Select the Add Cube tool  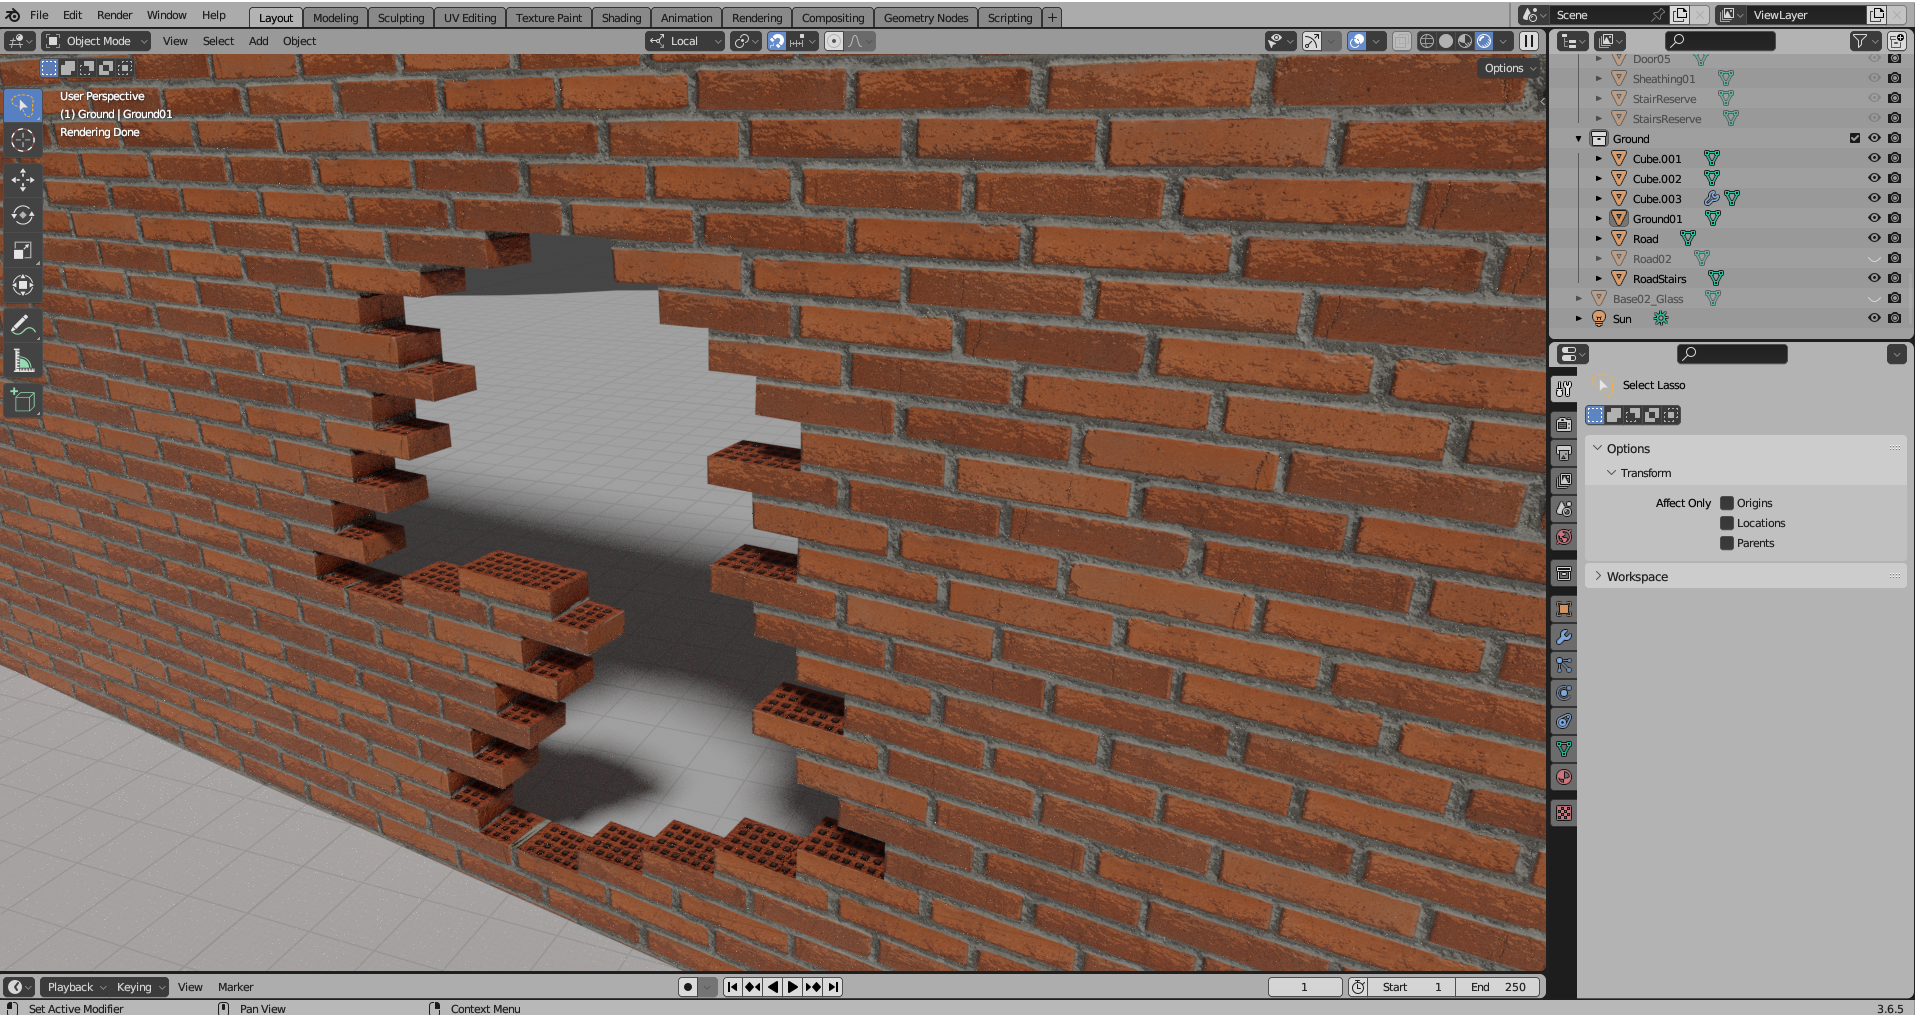coord(22,402)
